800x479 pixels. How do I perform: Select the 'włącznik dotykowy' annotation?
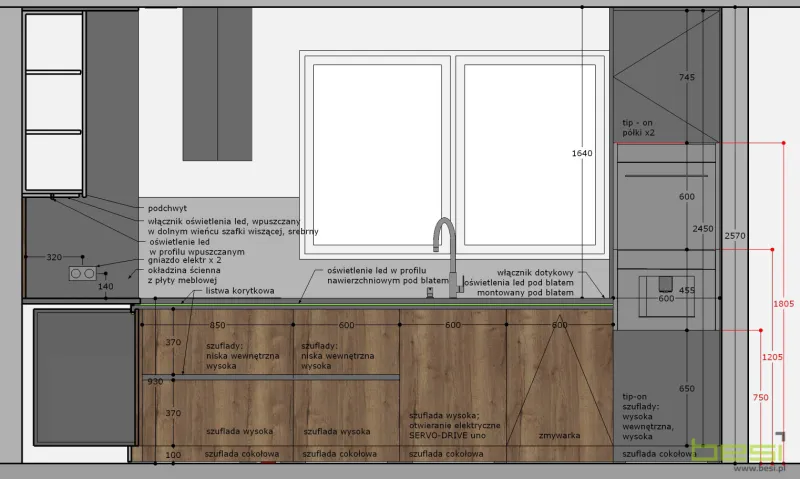point(535,272)
